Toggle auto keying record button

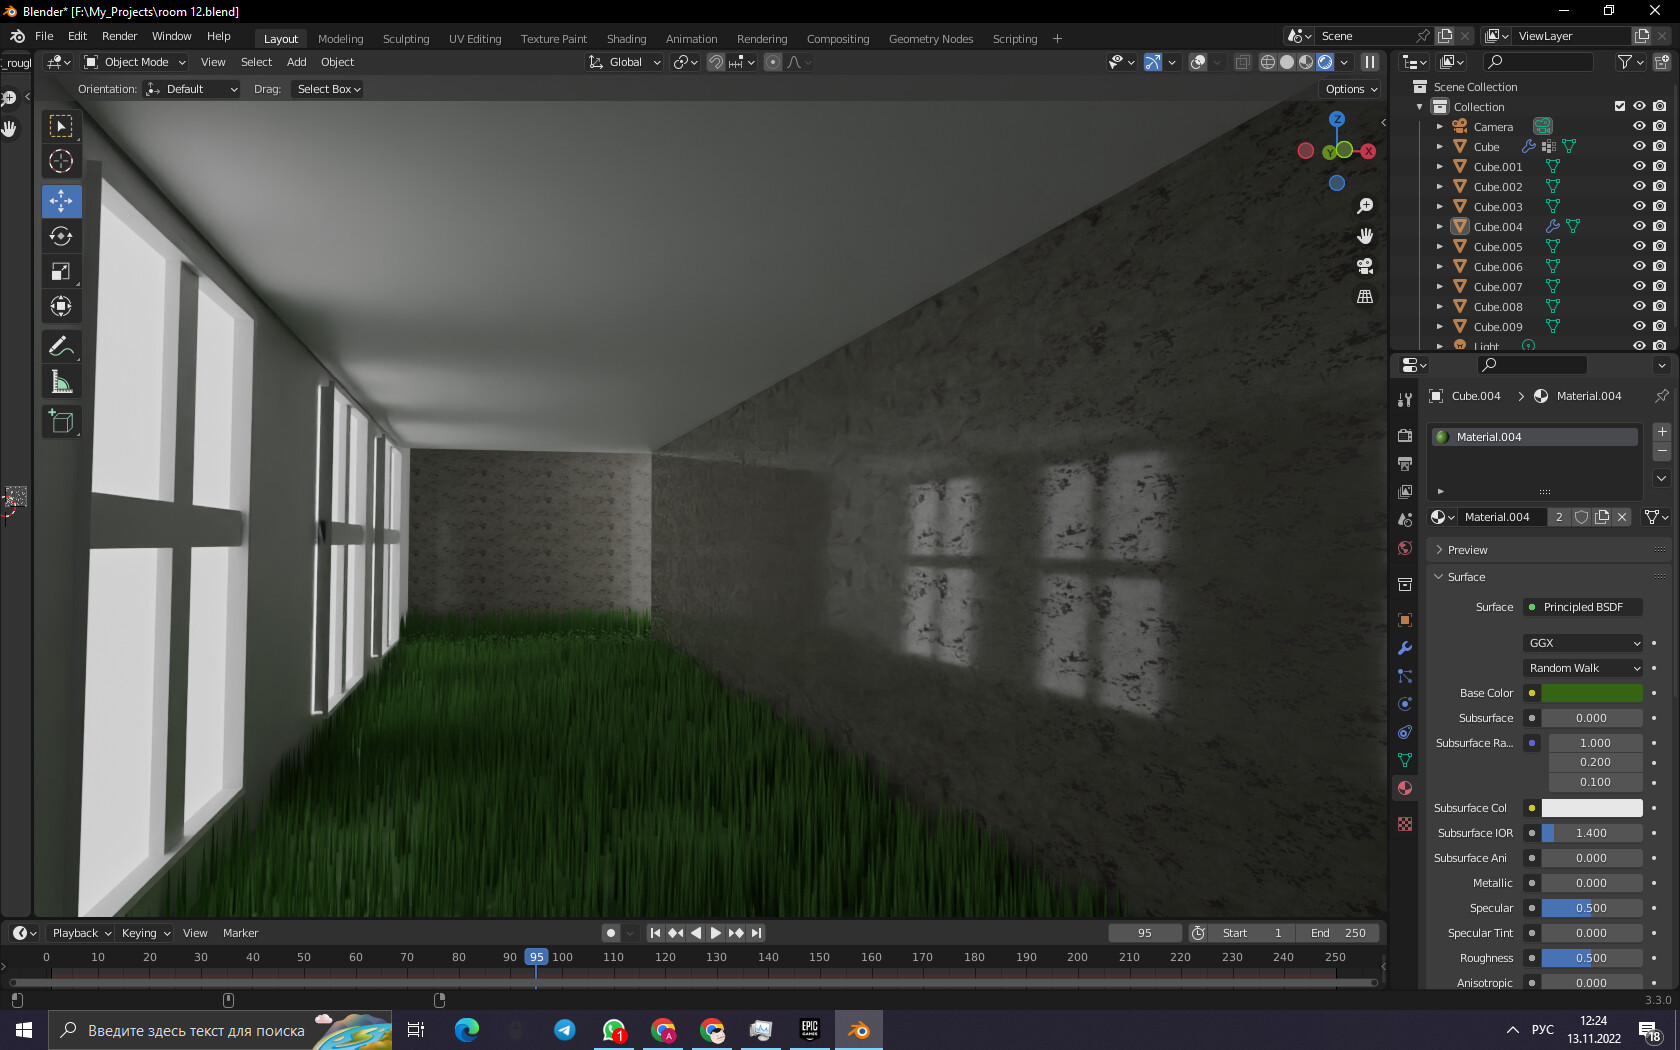pyautogui.click(x=611, y=933)
